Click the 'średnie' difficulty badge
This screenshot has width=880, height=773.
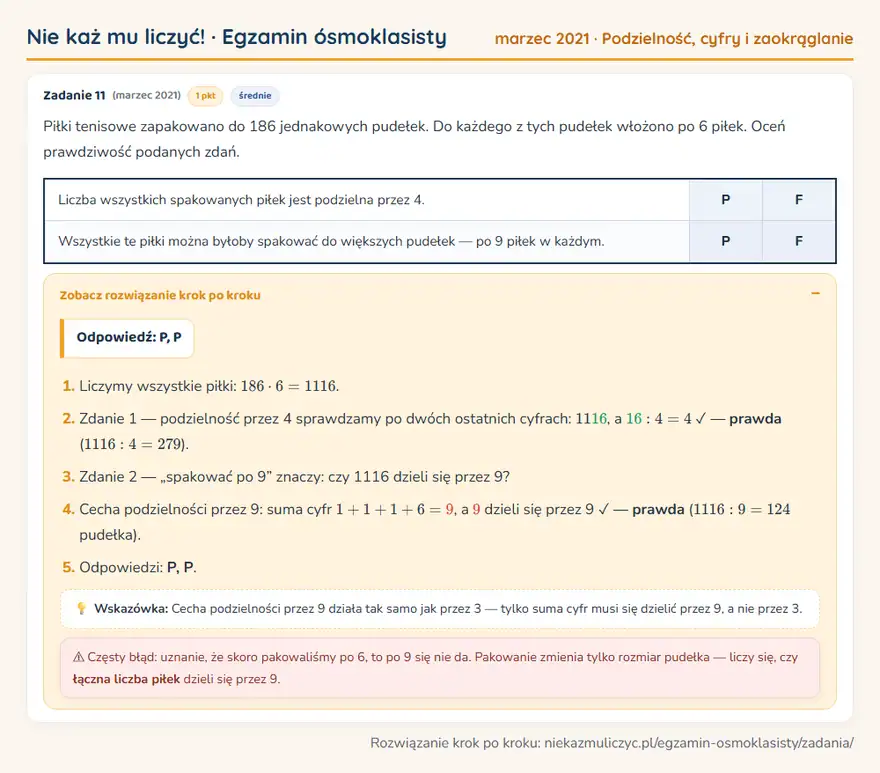(x=255, y=96)
